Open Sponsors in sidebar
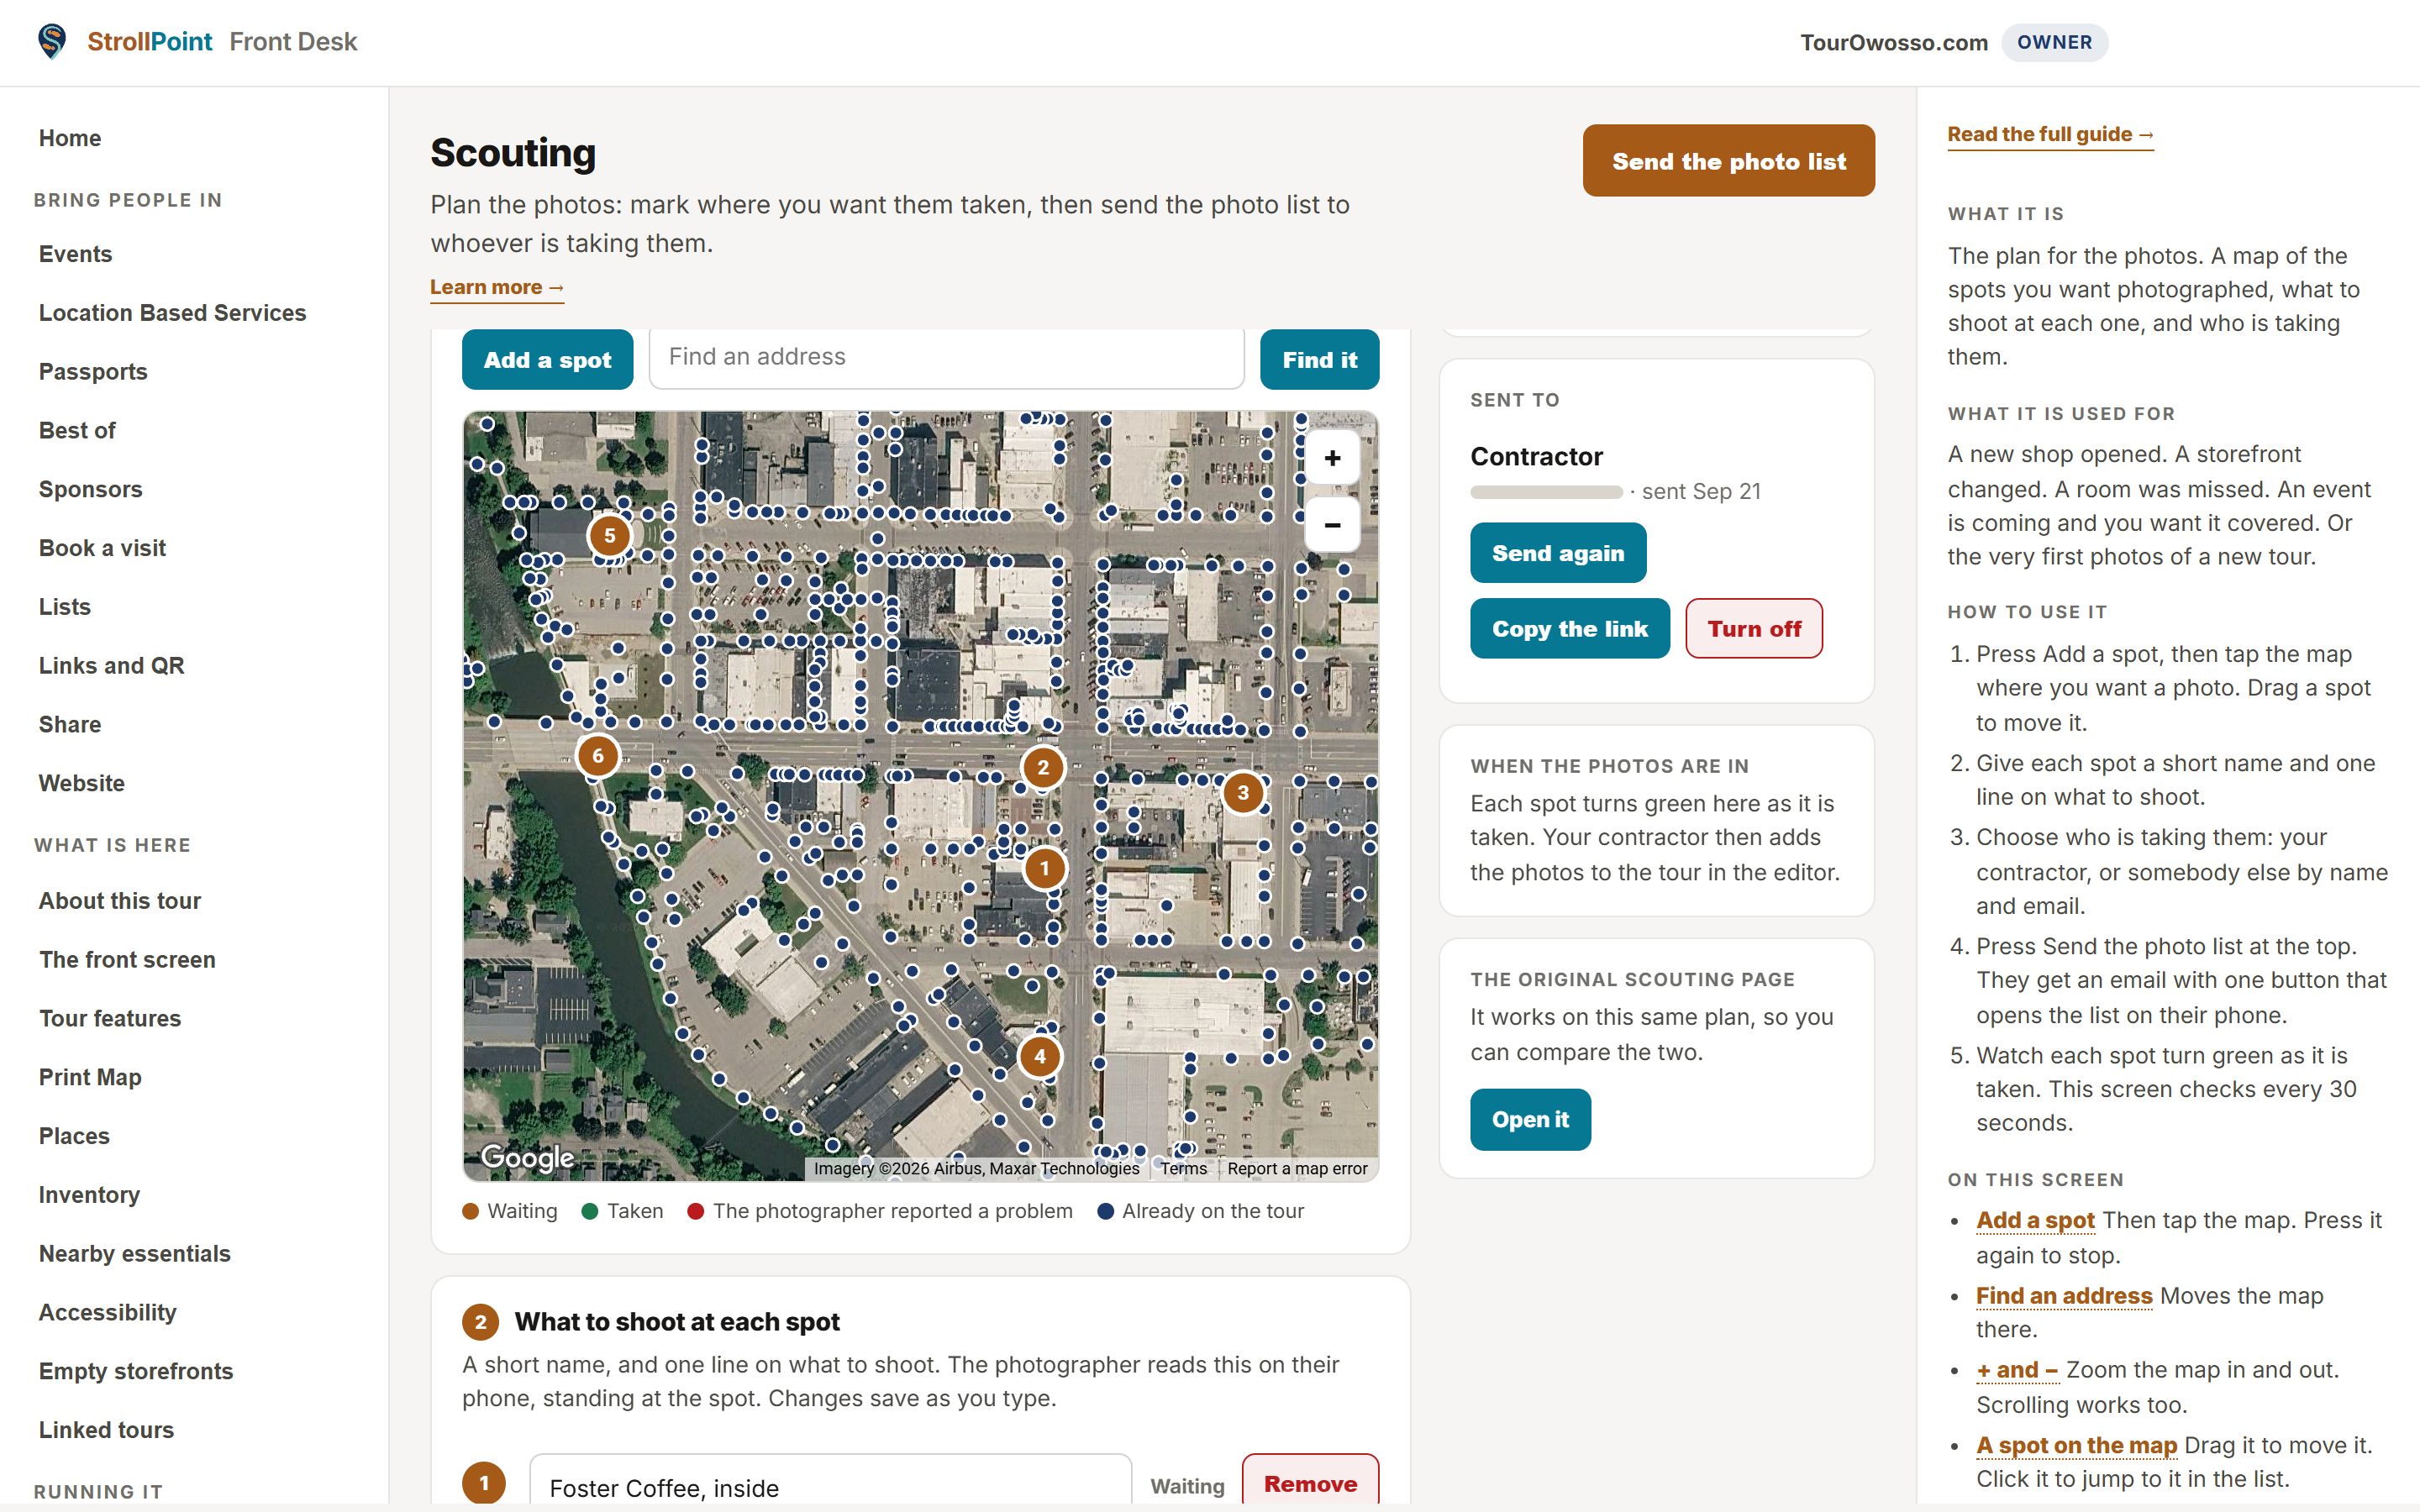The width and height of the screenshot is (2420, 1512). (x=90, y=489)
